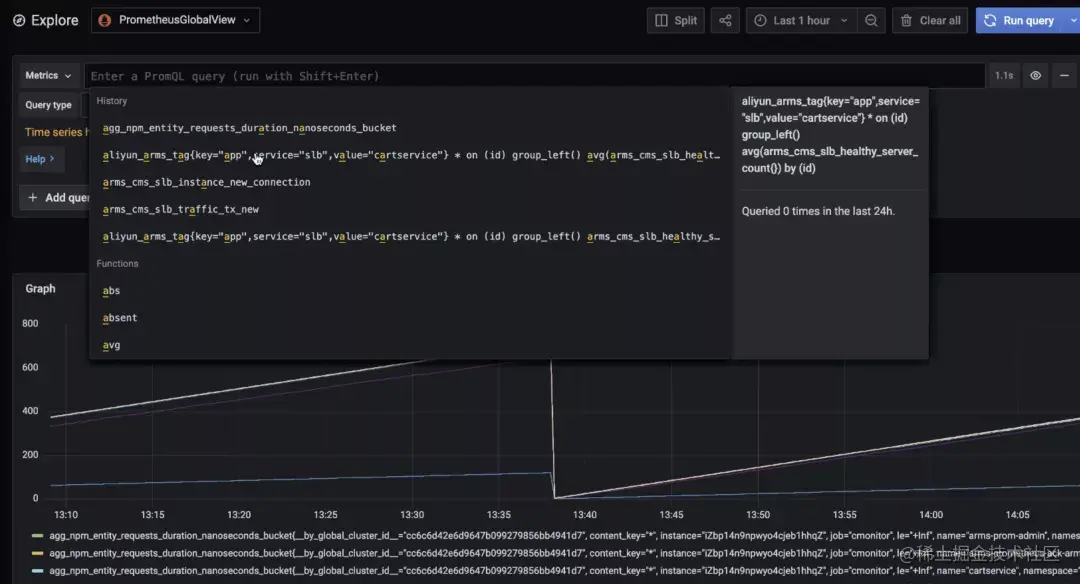Screen dimensions: 1080x584
Task: Click the Split view button
Action: click(x=675, y=20)
